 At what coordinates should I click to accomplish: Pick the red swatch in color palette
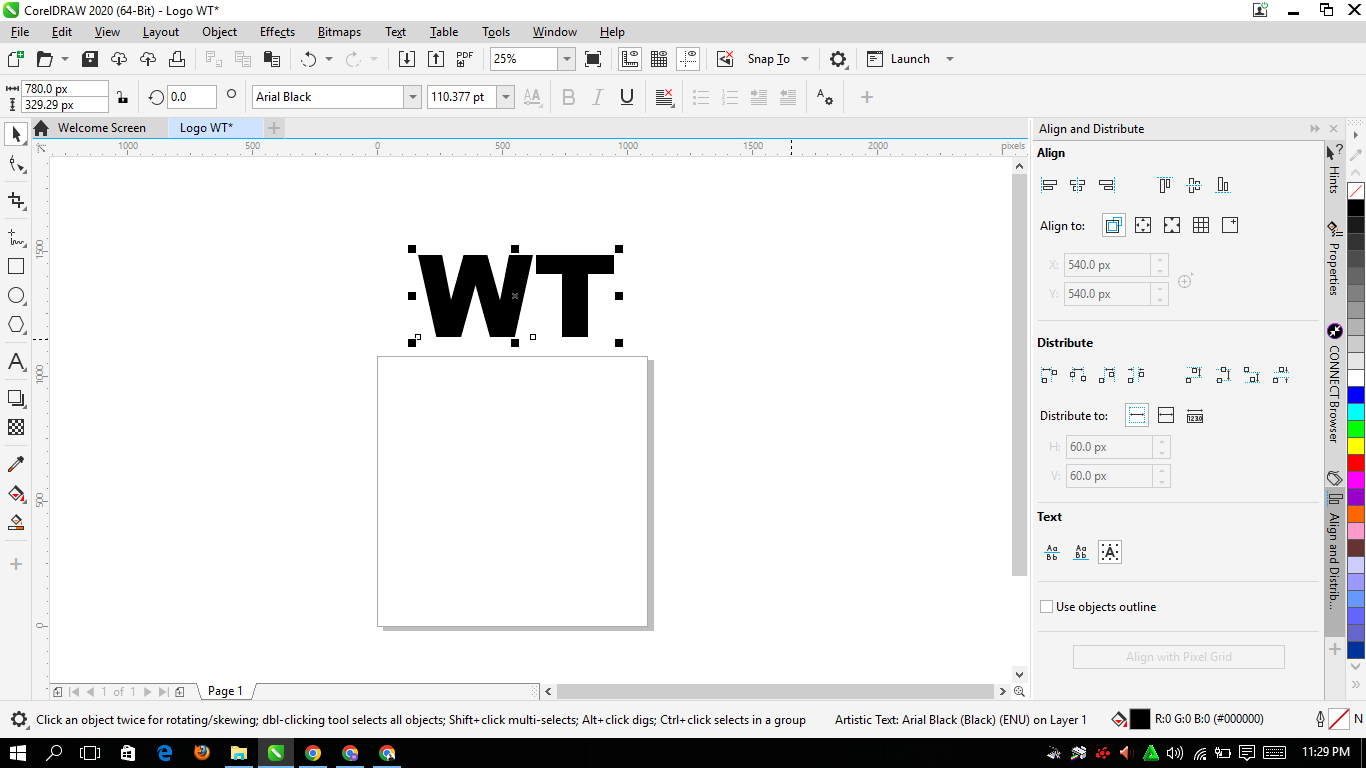click(1355, 463)
